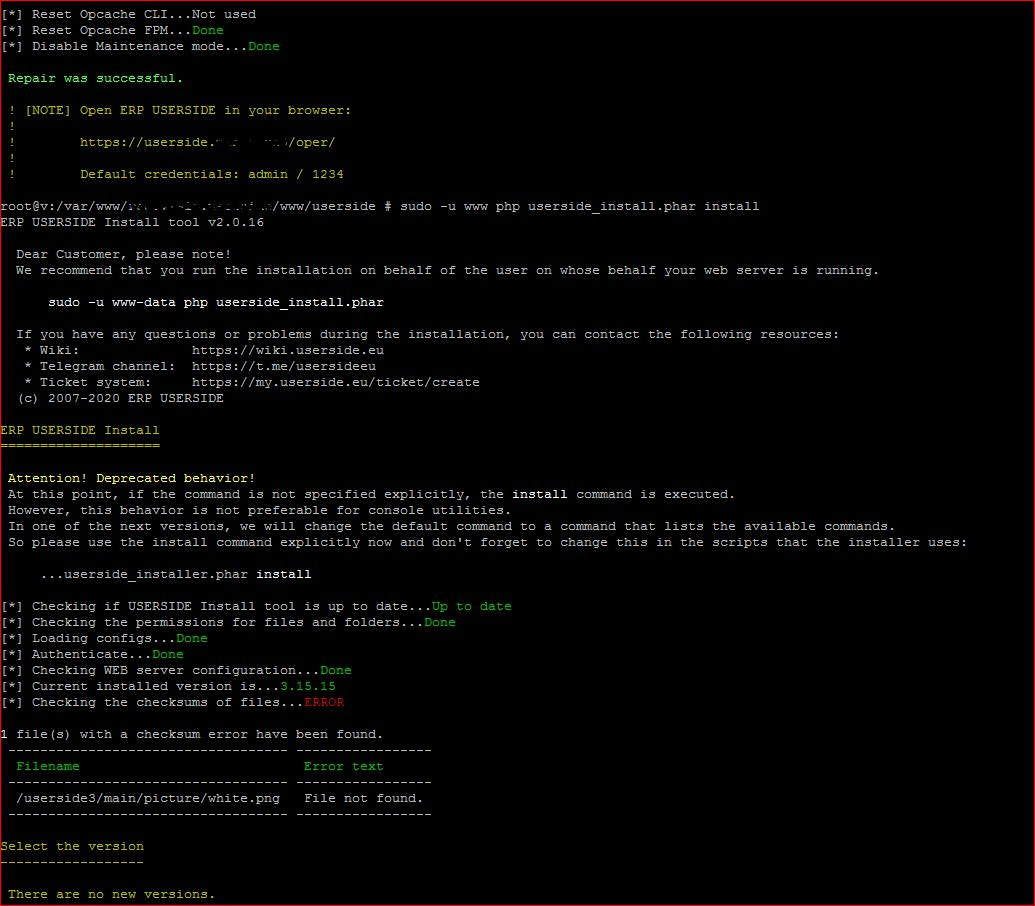Image resolution: width=1035 pixels, height=906 pixels.
Task: Click the wiki.userside.eu URL
Action: point(288,350)
